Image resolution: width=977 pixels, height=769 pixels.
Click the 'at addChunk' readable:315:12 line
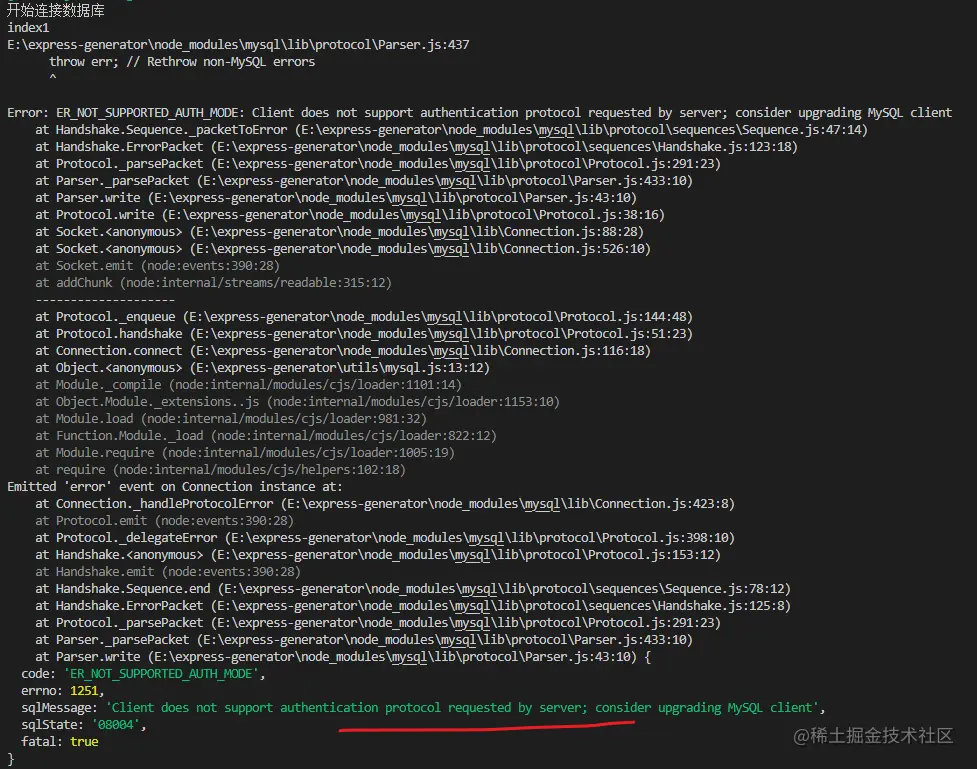coord(213,283)
